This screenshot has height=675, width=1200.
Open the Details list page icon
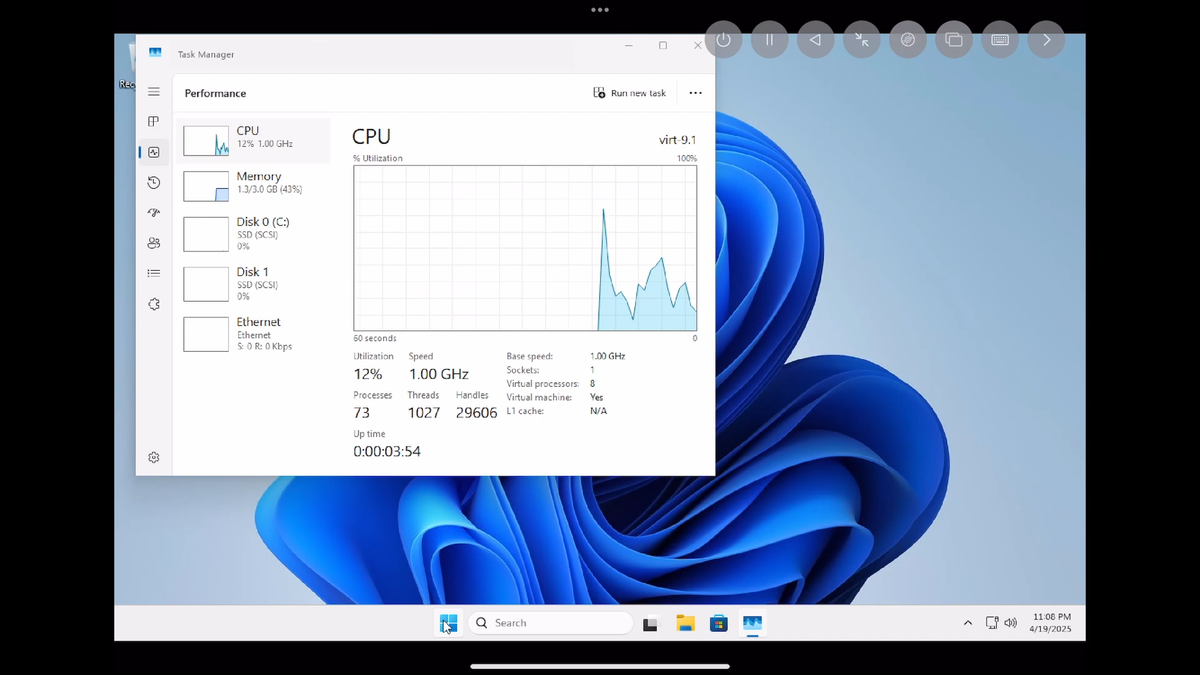tap(153, 273)
